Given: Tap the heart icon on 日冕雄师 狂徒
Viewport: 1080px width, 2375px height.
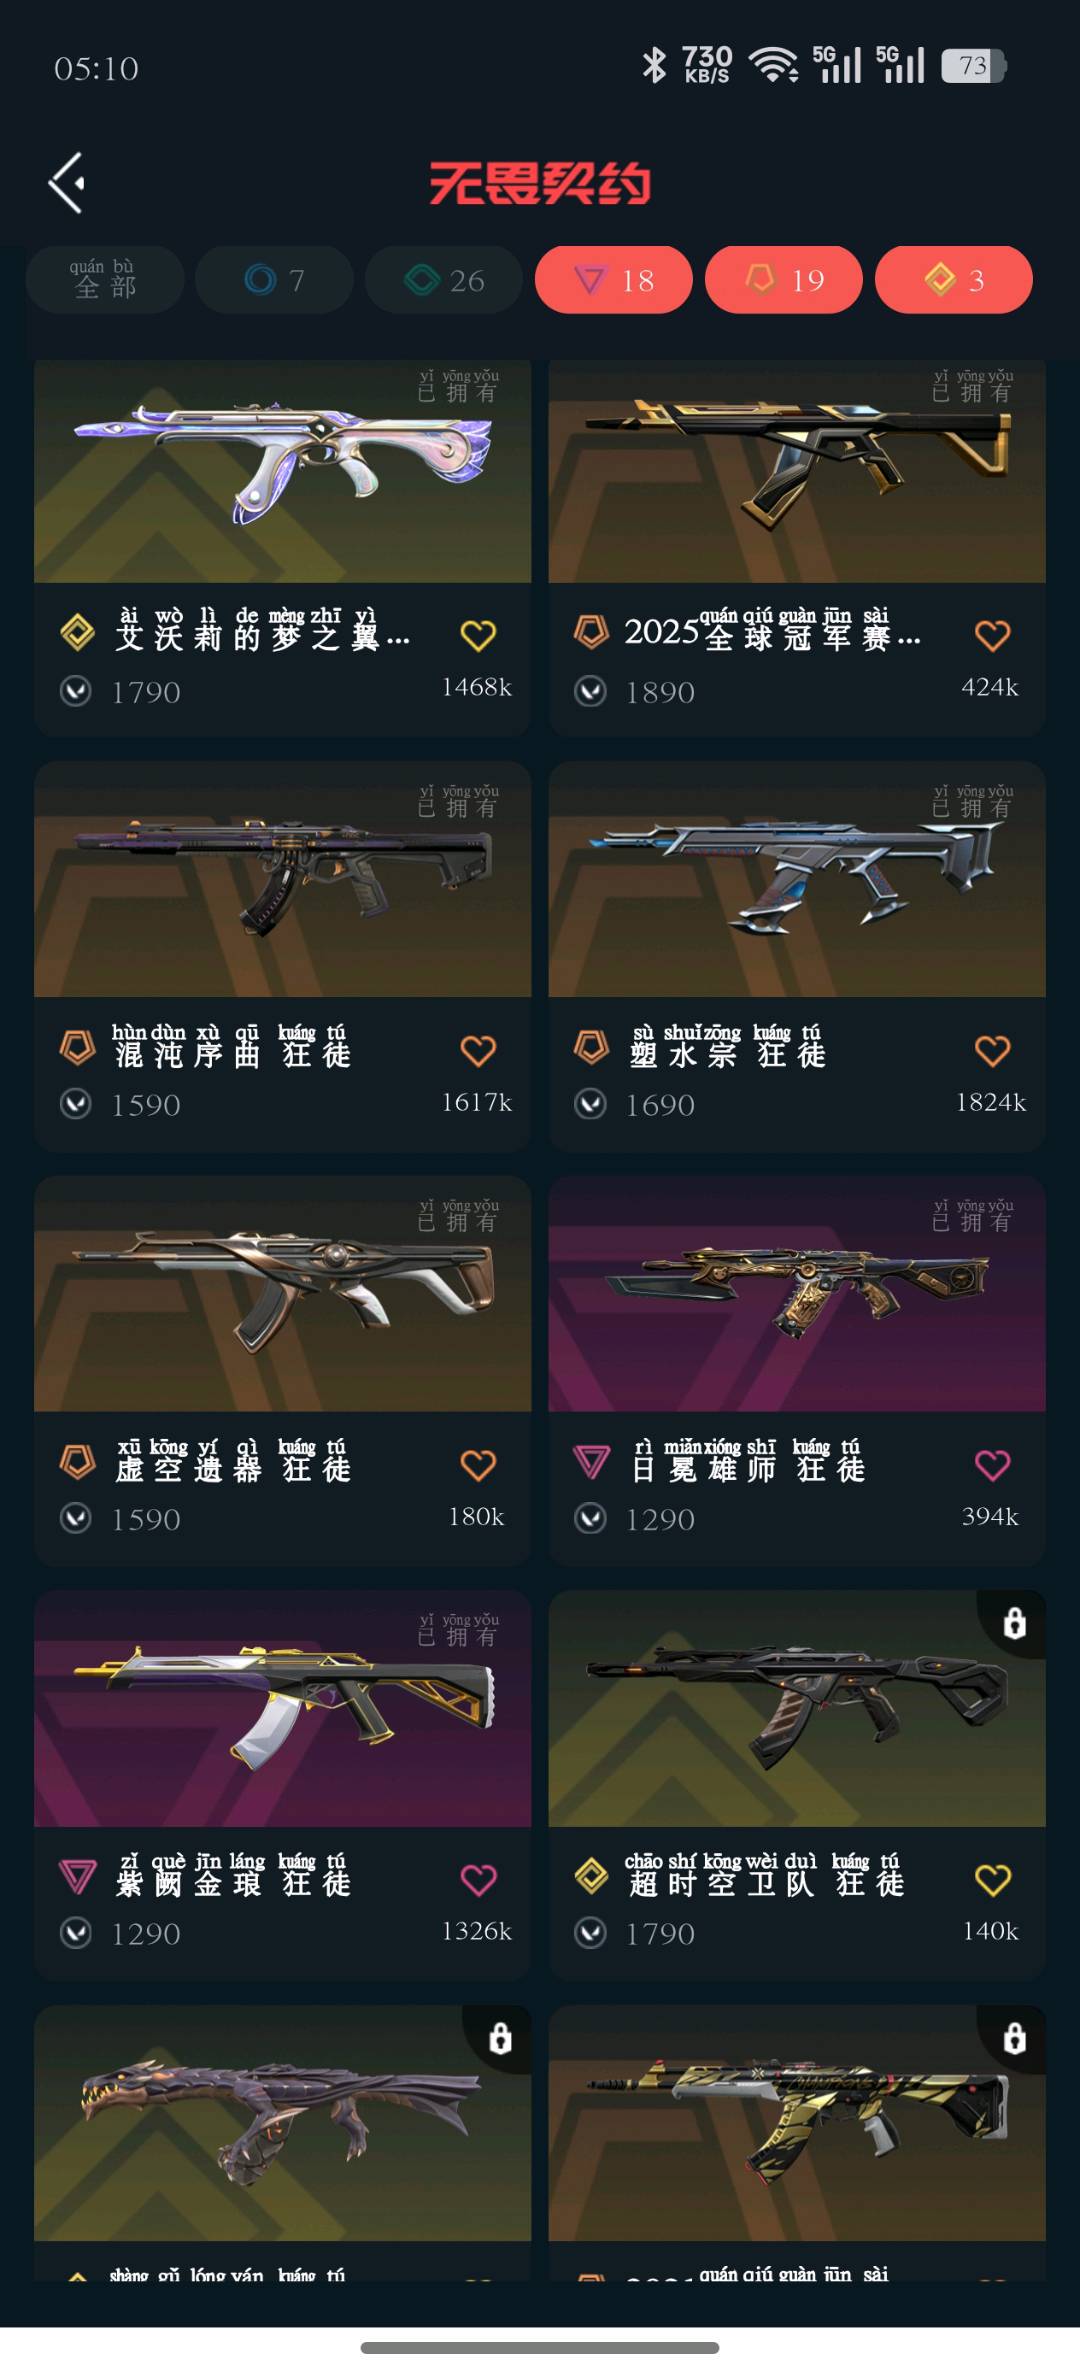Looking at the screenshot, I should pos(992,1465).
